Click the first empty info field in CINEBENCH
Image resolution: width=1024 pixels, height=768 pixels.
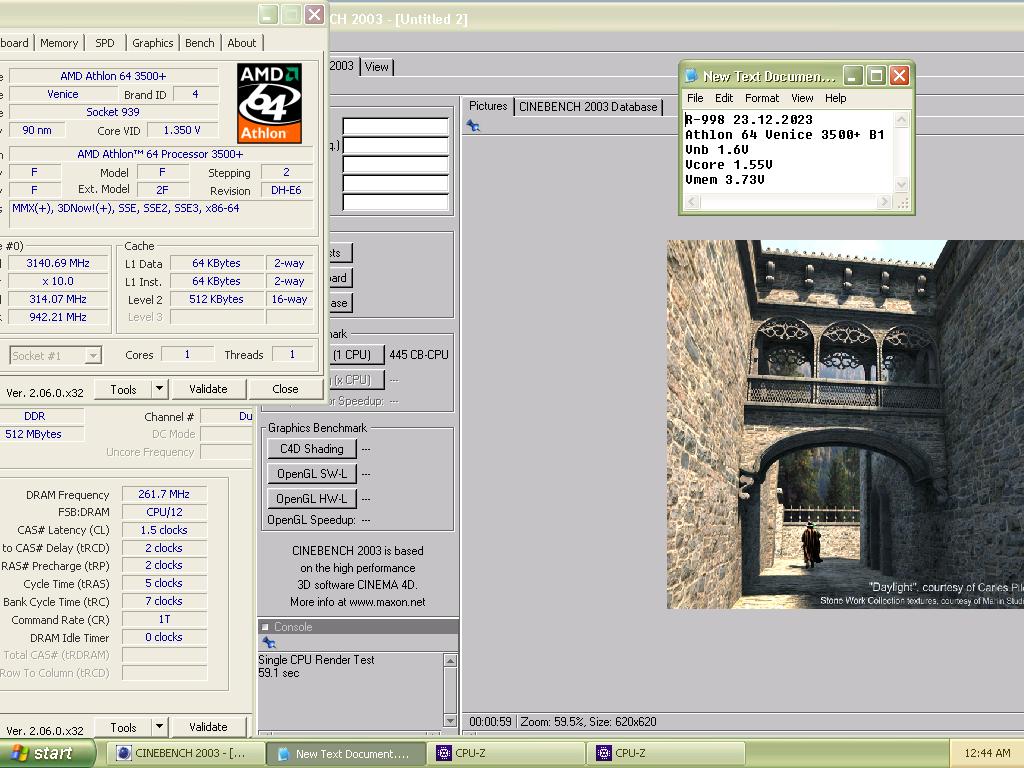[x=396, y=126]
